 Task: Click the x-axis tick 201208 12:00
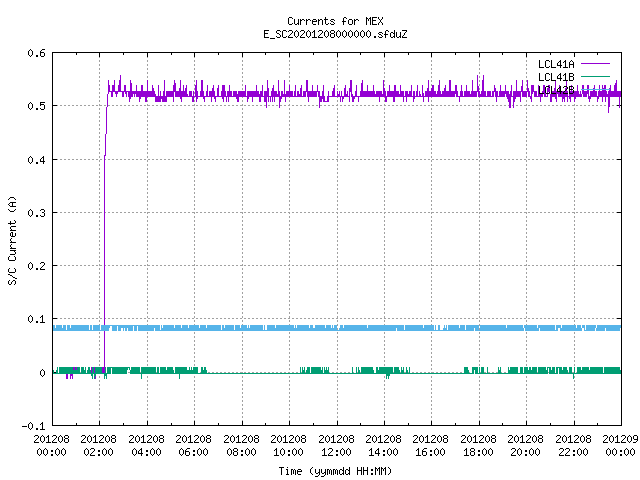pos(336,446)
